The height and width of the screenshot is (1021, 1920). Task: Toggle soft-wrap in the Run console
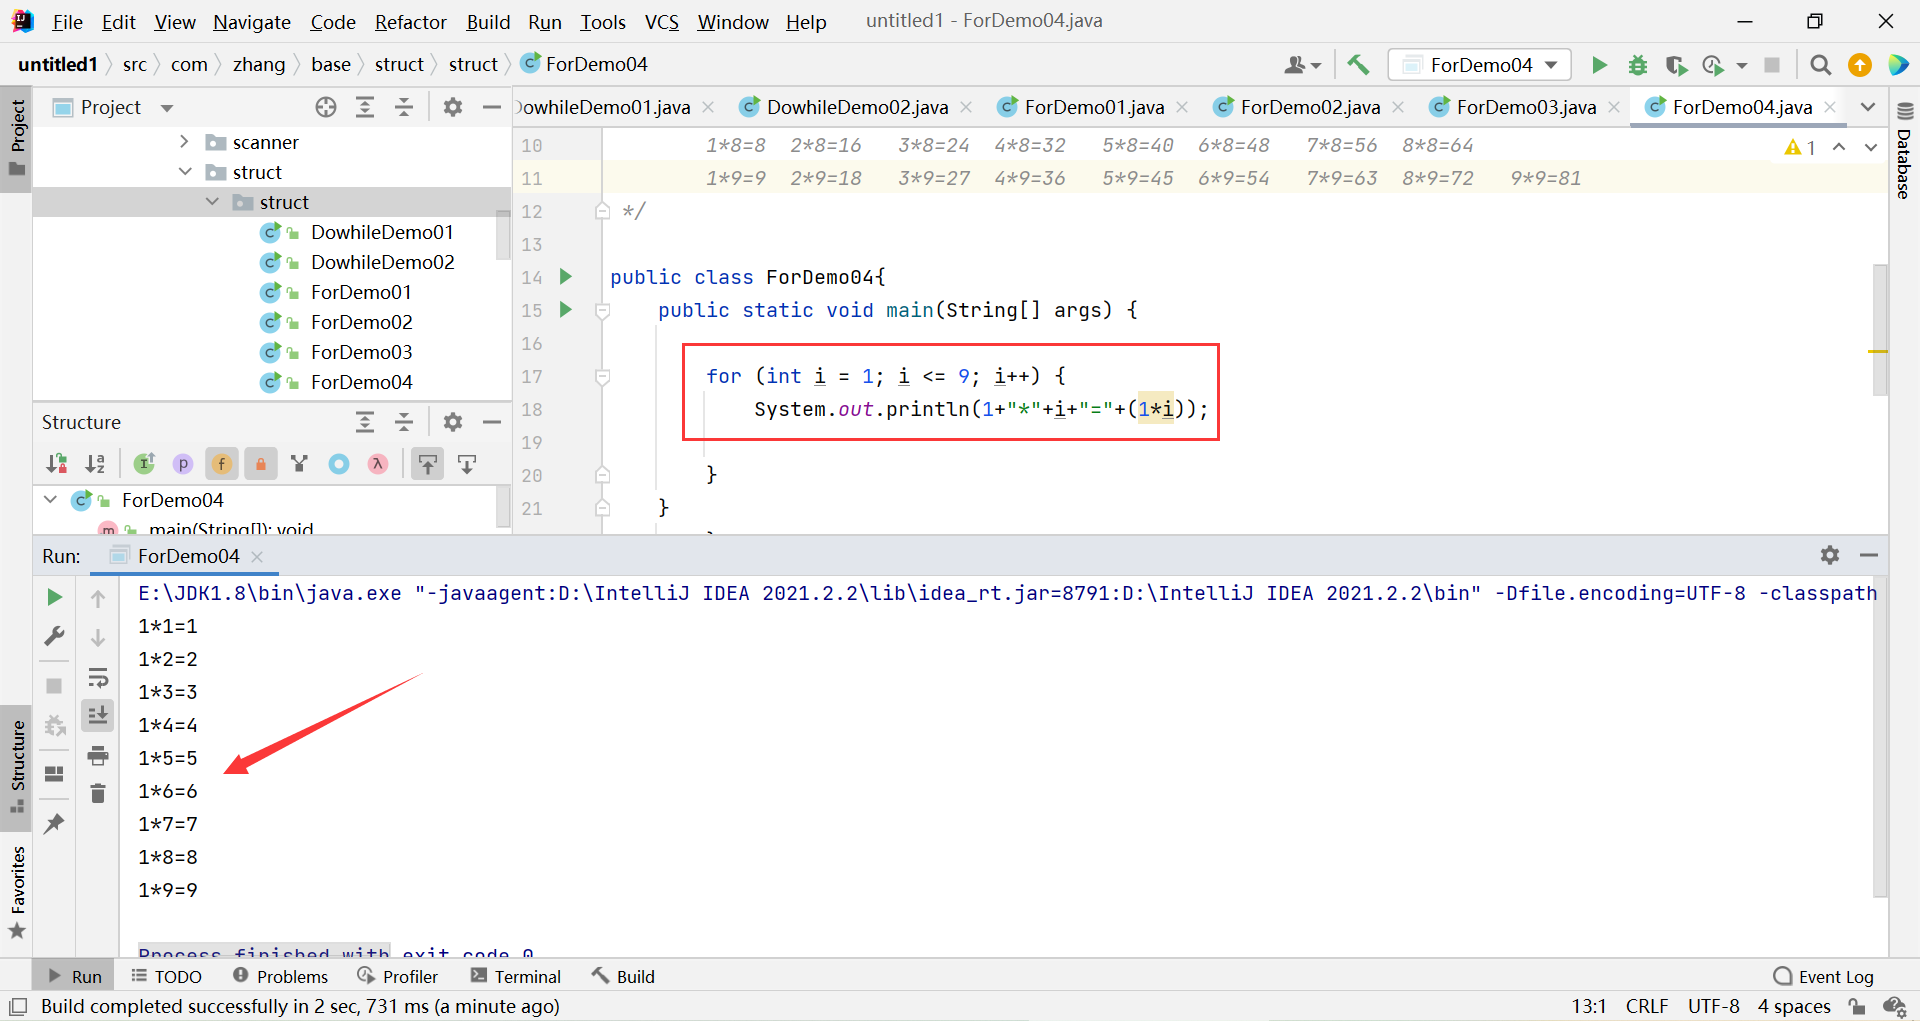pos(98,678)
